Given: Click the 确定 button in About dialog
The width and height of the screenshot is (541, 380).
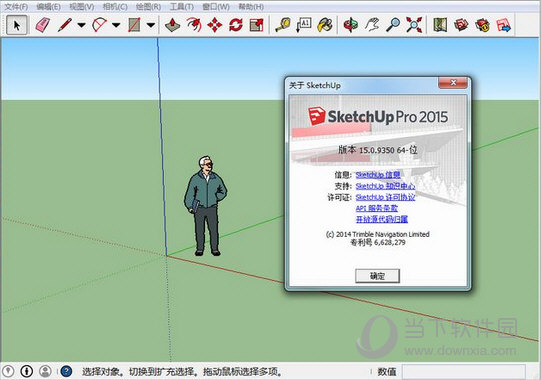Looking at the screenshot, I should click(377, 276).
